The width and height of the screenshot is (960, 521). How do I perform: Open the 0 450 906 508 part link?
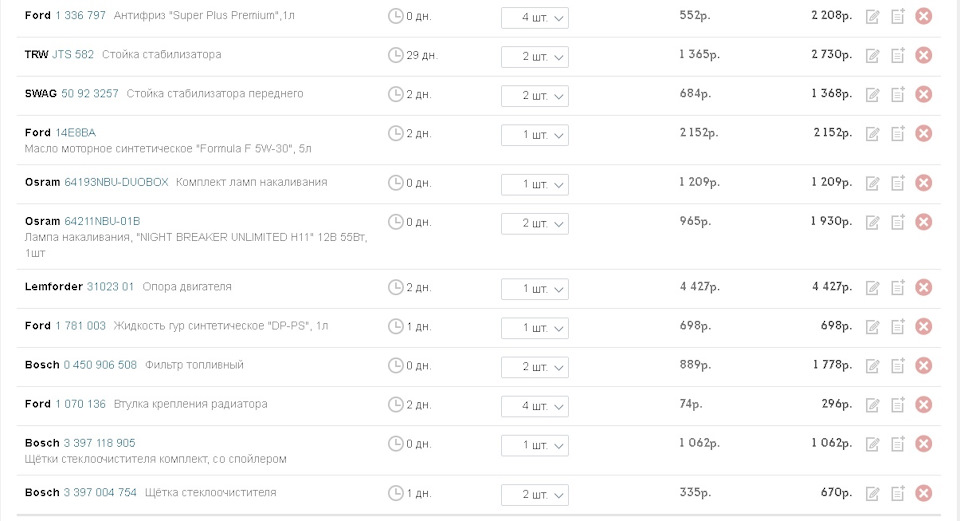coord(100,366)
